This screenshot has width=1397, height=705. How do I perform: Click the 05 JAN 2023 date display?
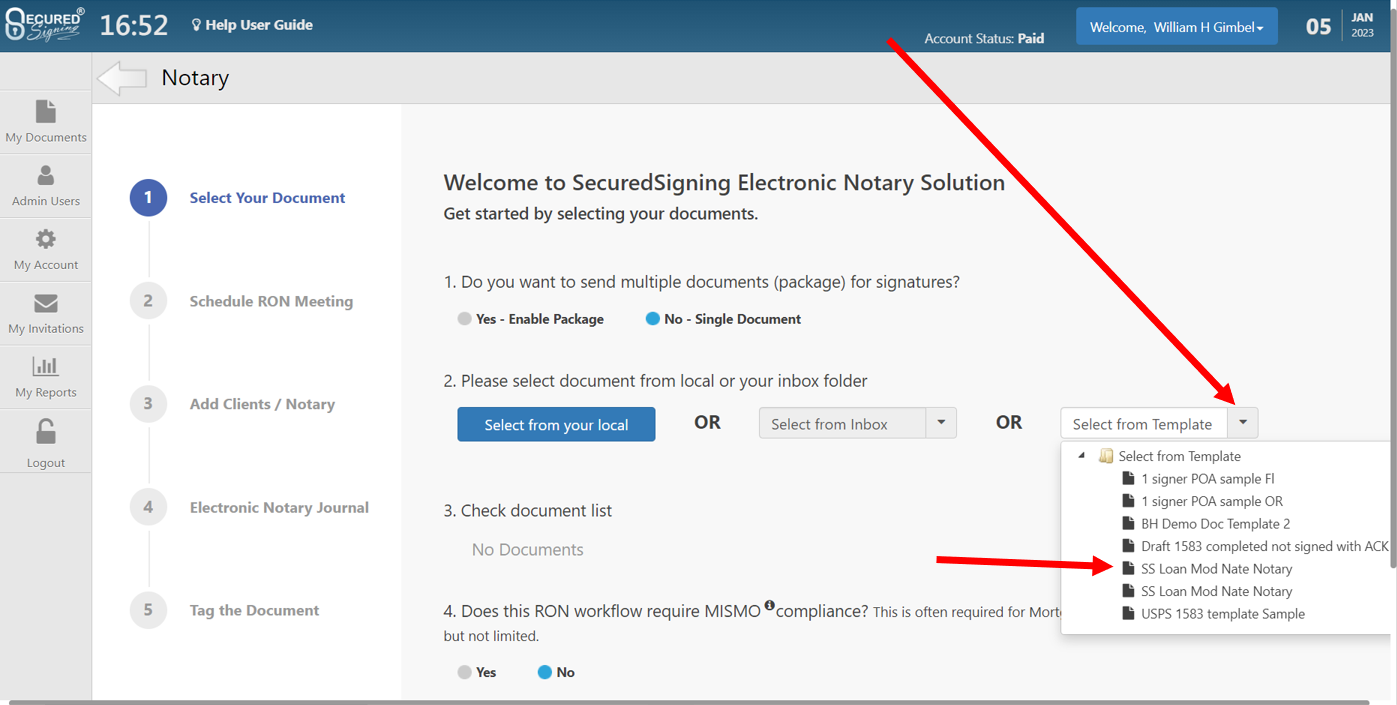coord(1340,26)
